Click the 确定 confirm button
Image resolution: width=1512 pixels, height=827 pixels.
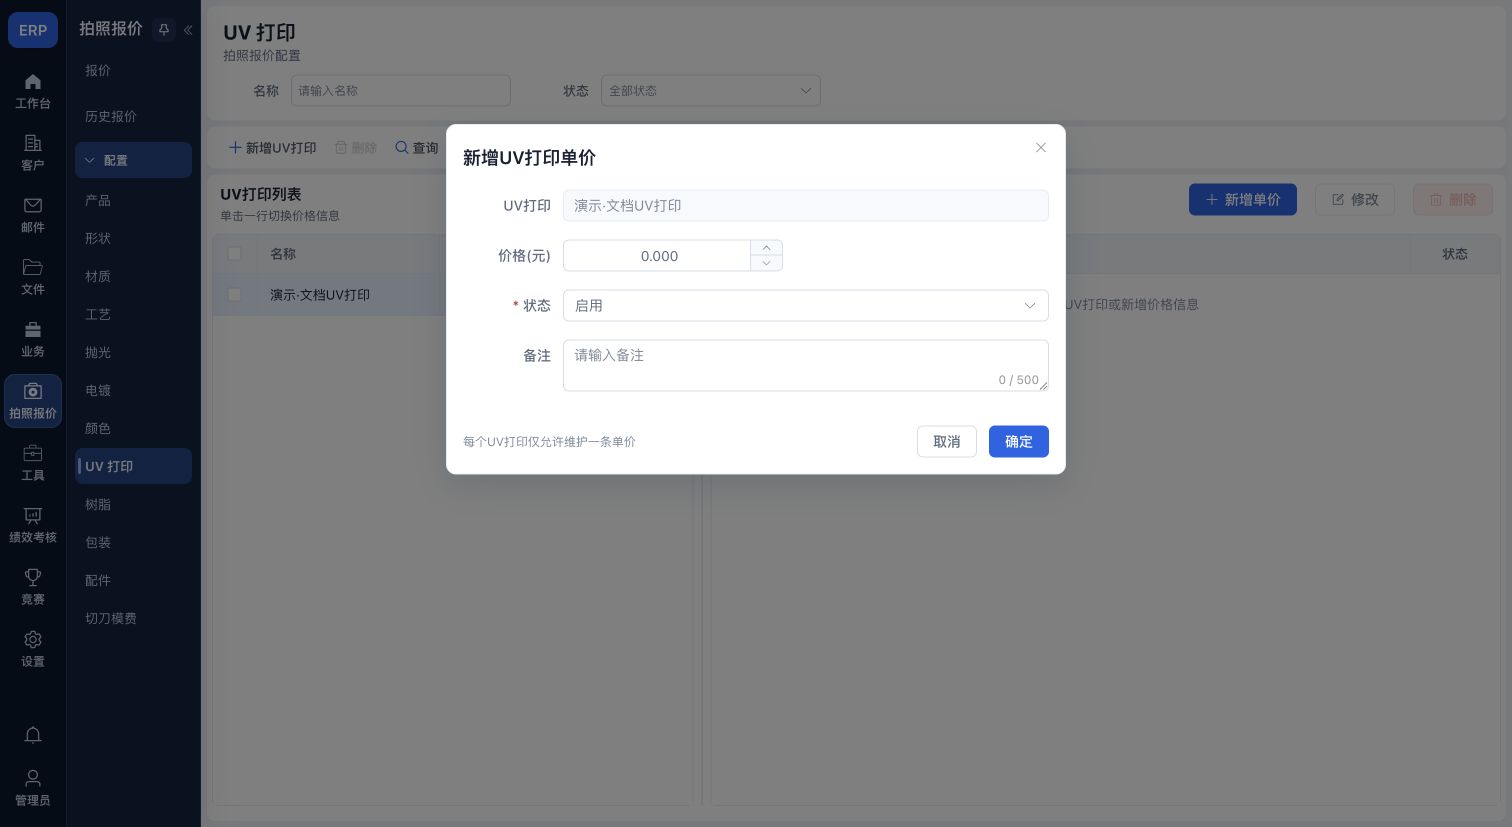(1019, 442)
